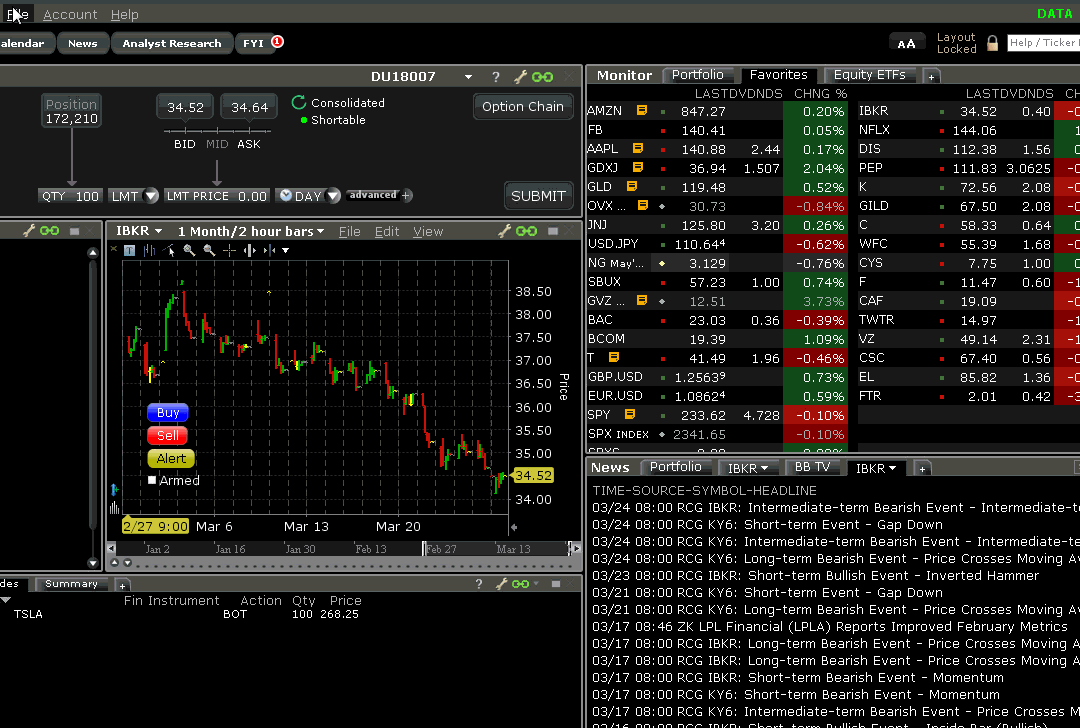
Task: Open the wrench configuration icon on the Order Entry panel
Action: 518,76
